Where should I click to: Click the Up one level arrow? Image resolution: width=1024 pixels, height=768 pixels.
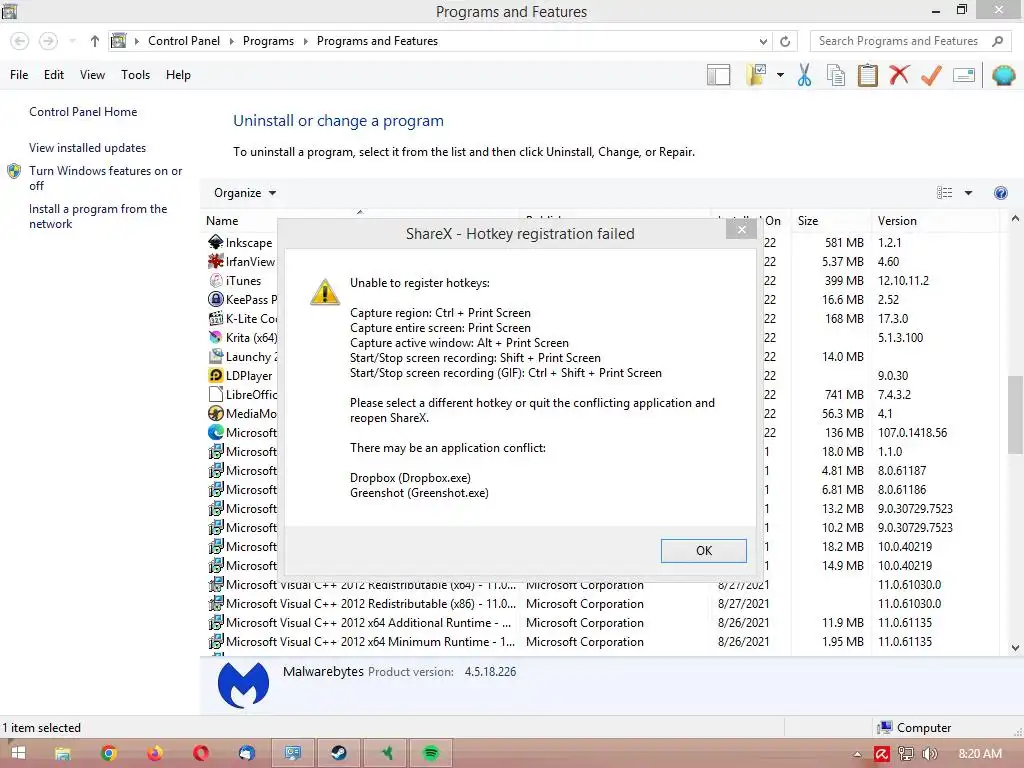[x=95, y=41]
